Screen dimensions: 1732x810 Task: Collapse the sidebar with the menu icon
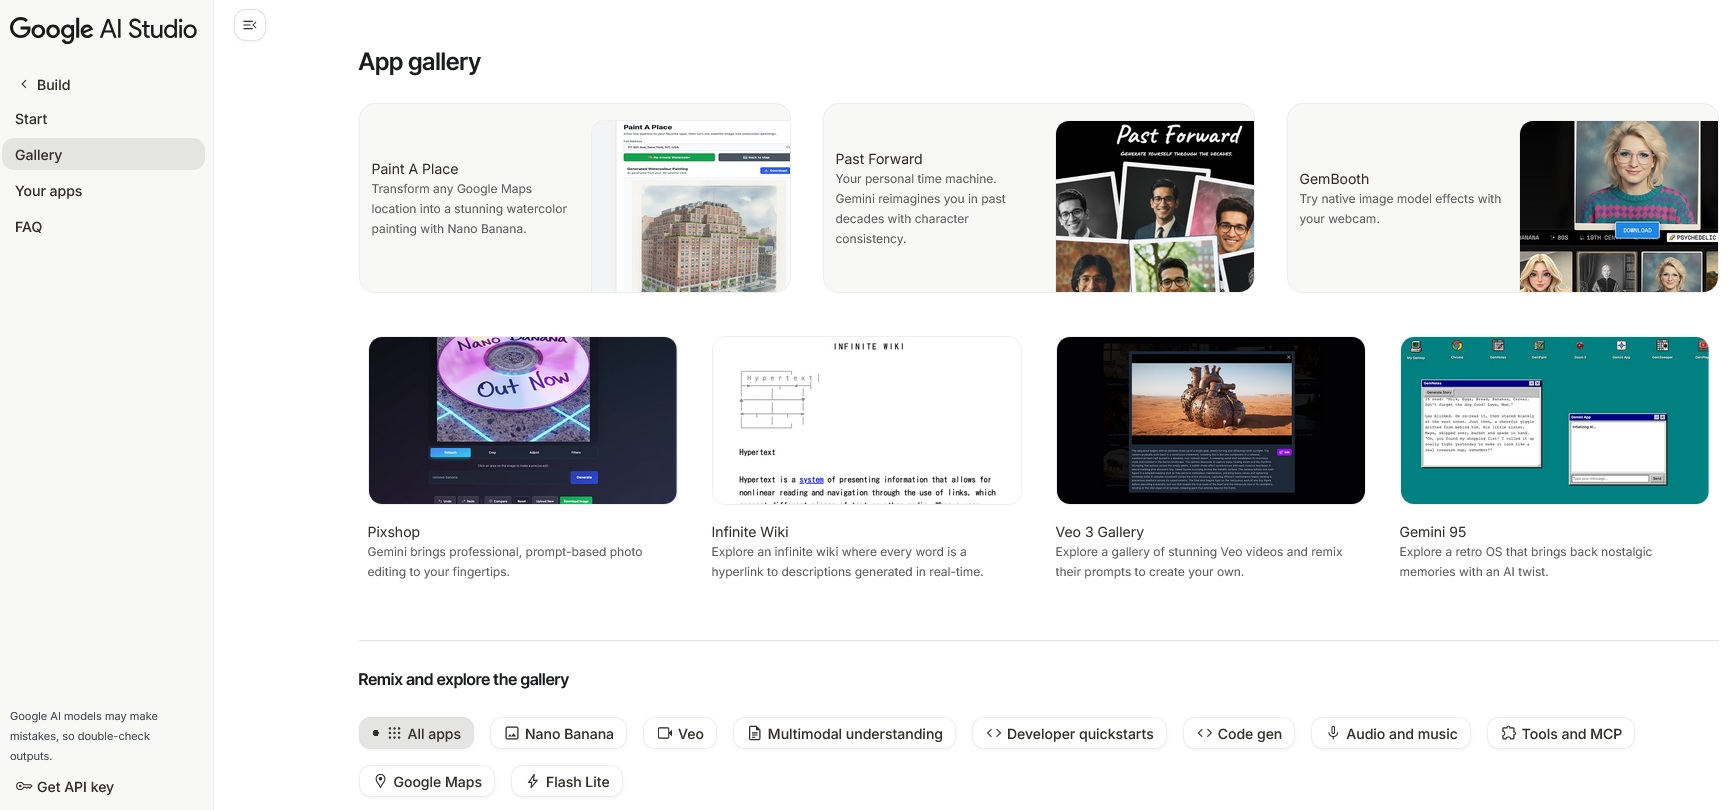(x=250, y=25)
